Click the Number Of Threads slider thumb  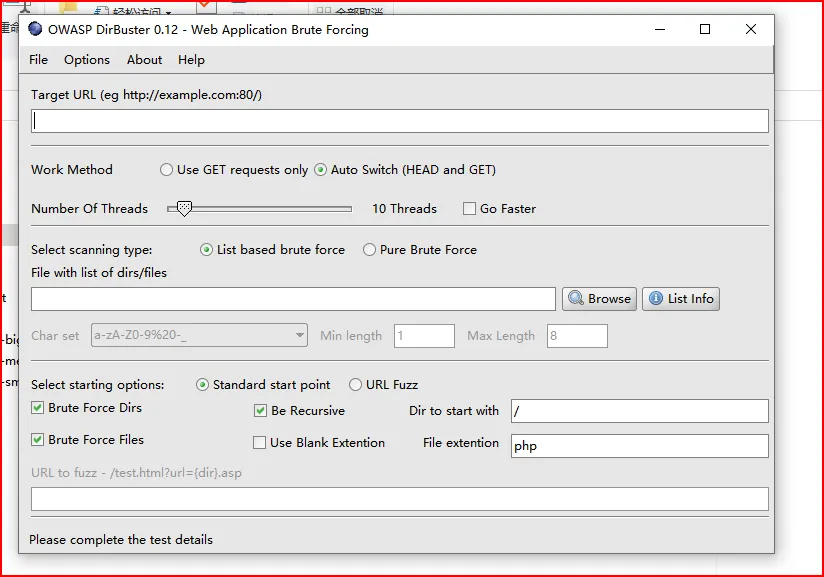(x=184, y=209)
